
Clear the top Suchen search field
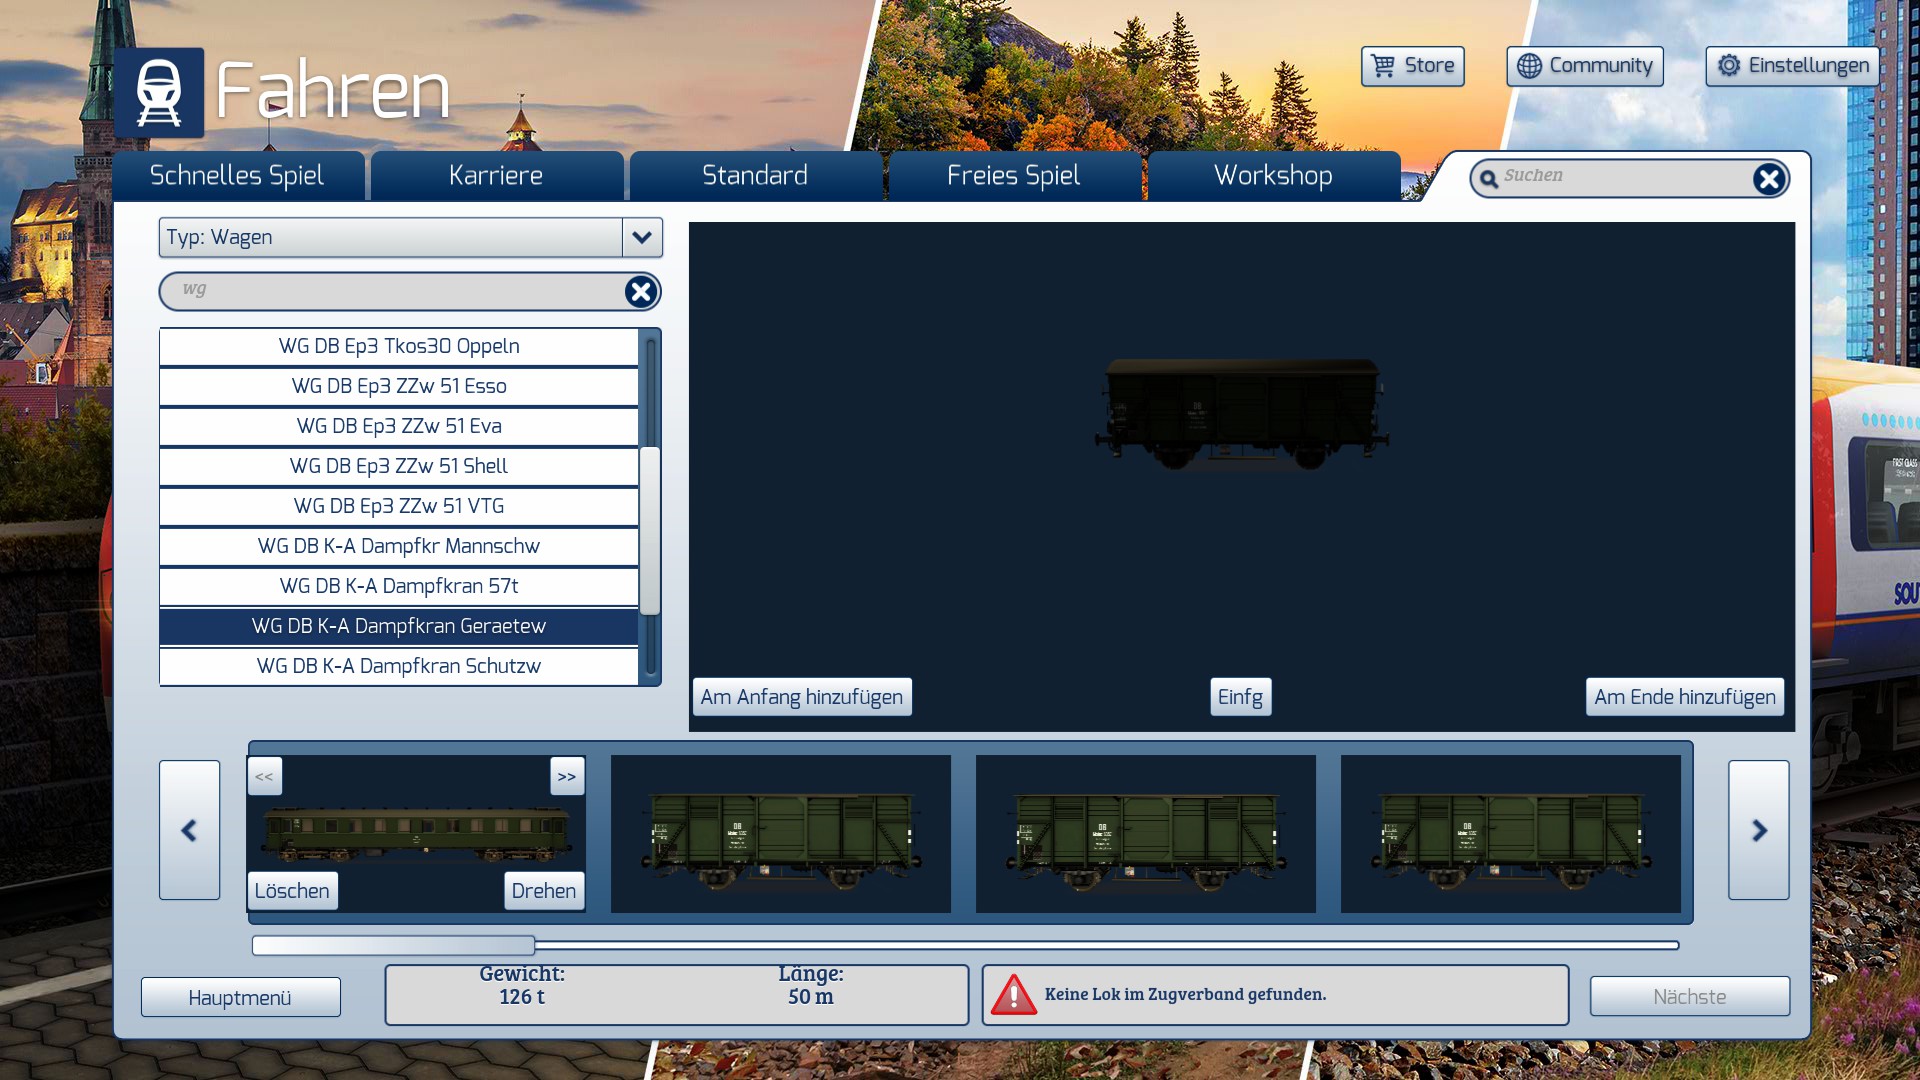[x=1768, y=179]
